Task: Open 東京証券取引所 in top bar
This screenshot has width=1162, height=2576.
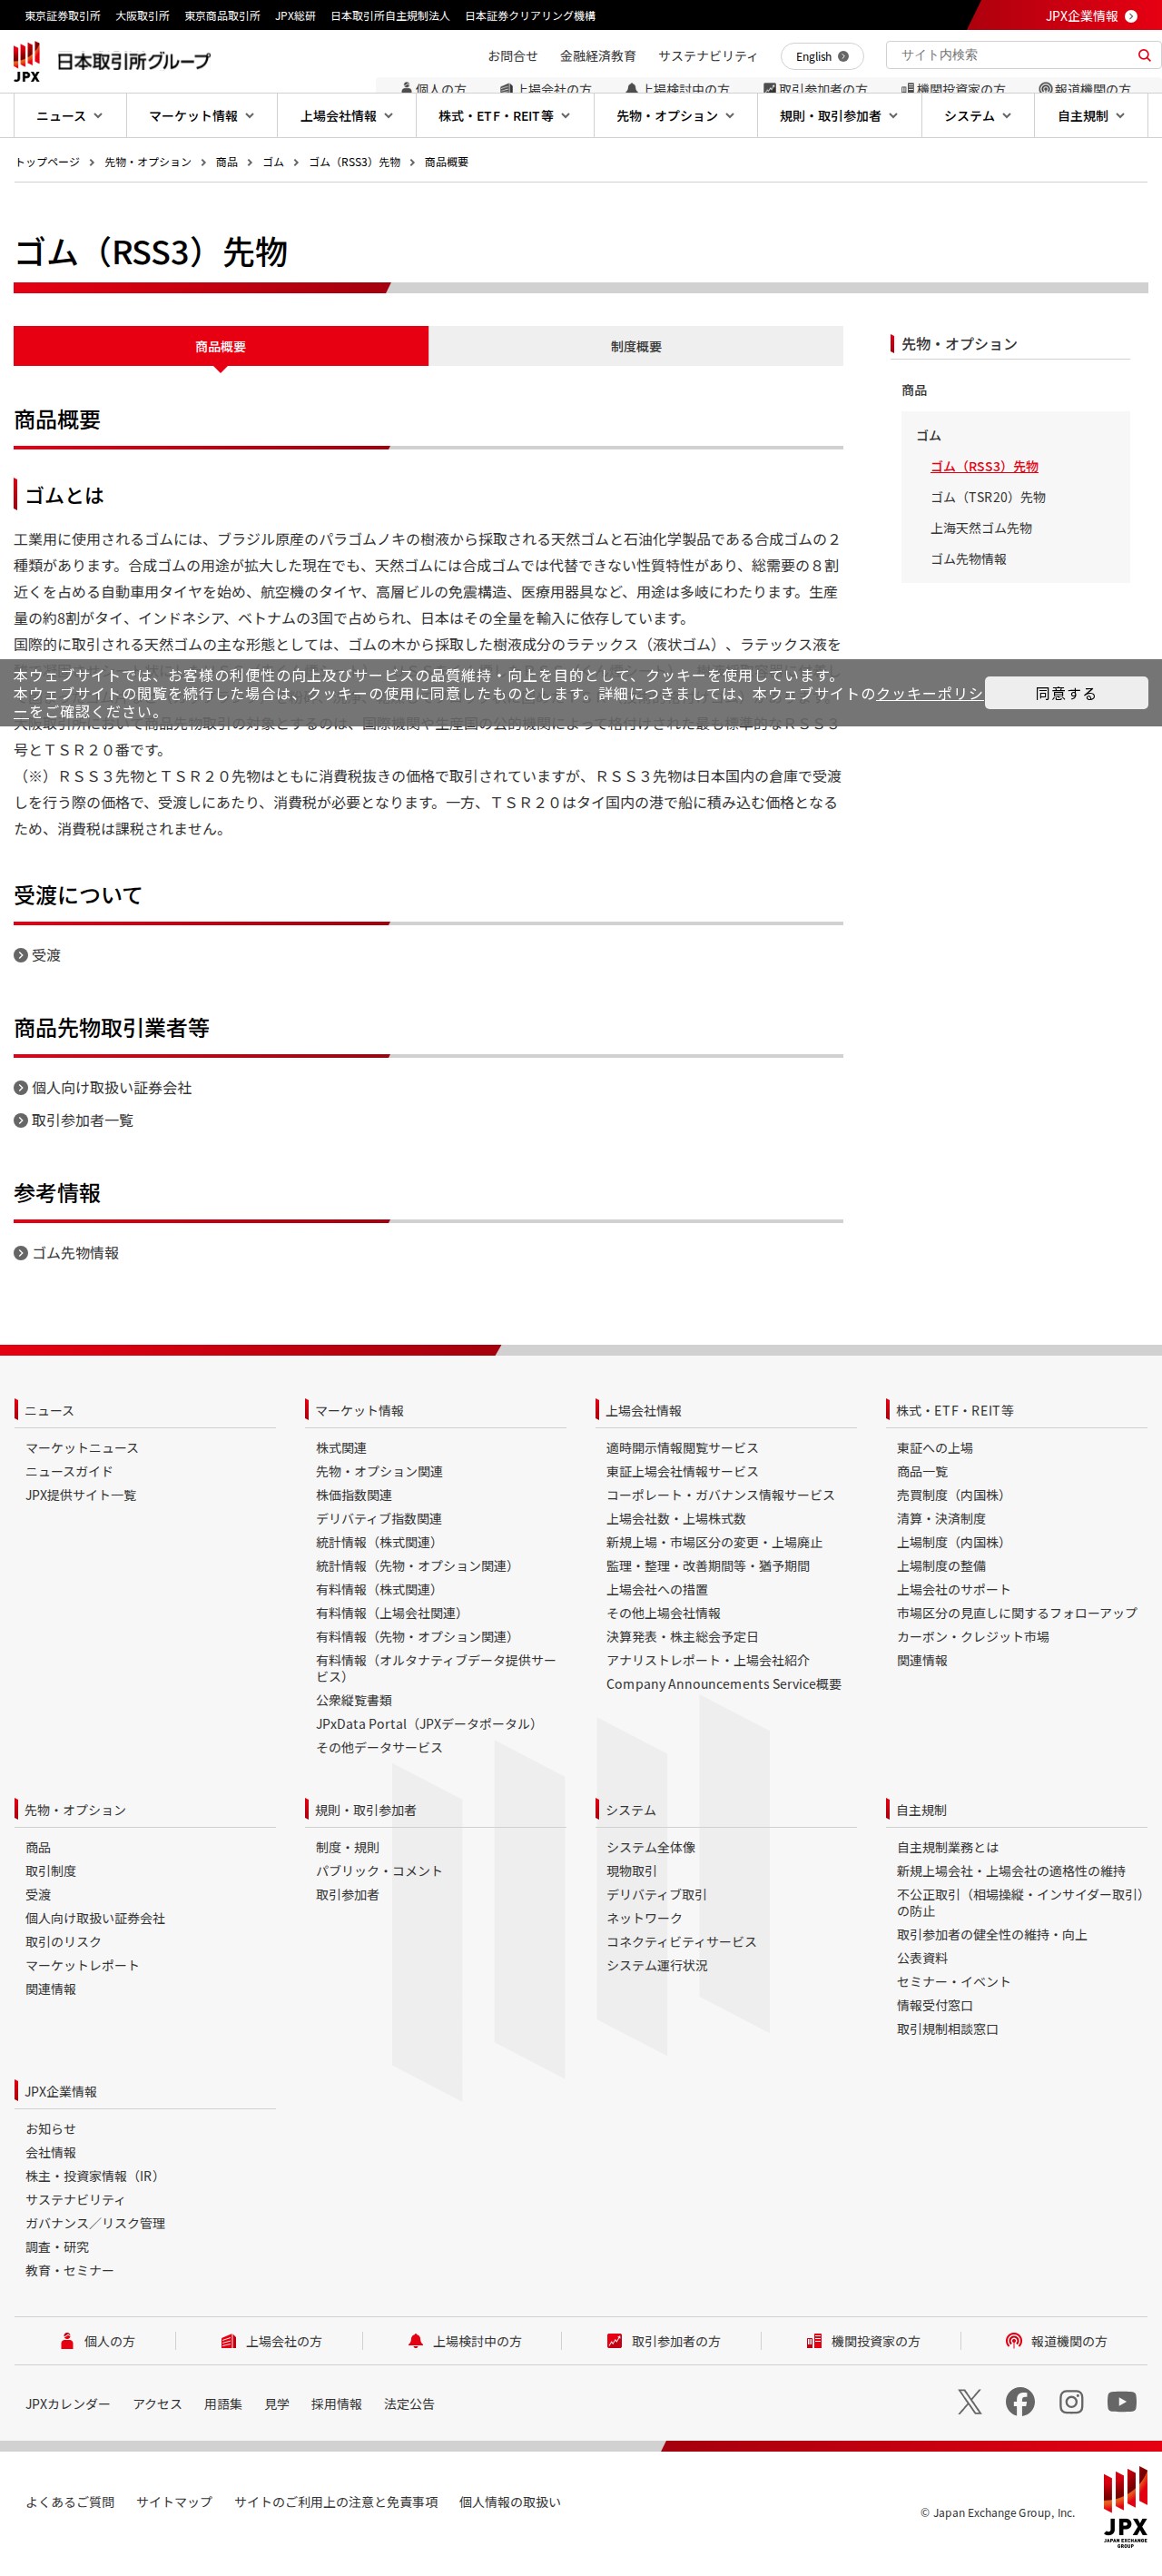Action: 62,16
